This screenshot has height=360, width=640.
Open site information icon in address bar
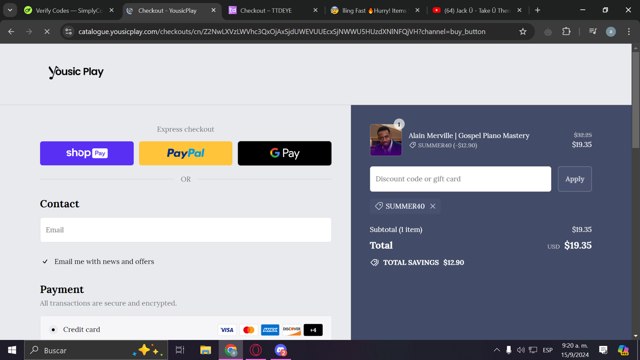point(68,31)
